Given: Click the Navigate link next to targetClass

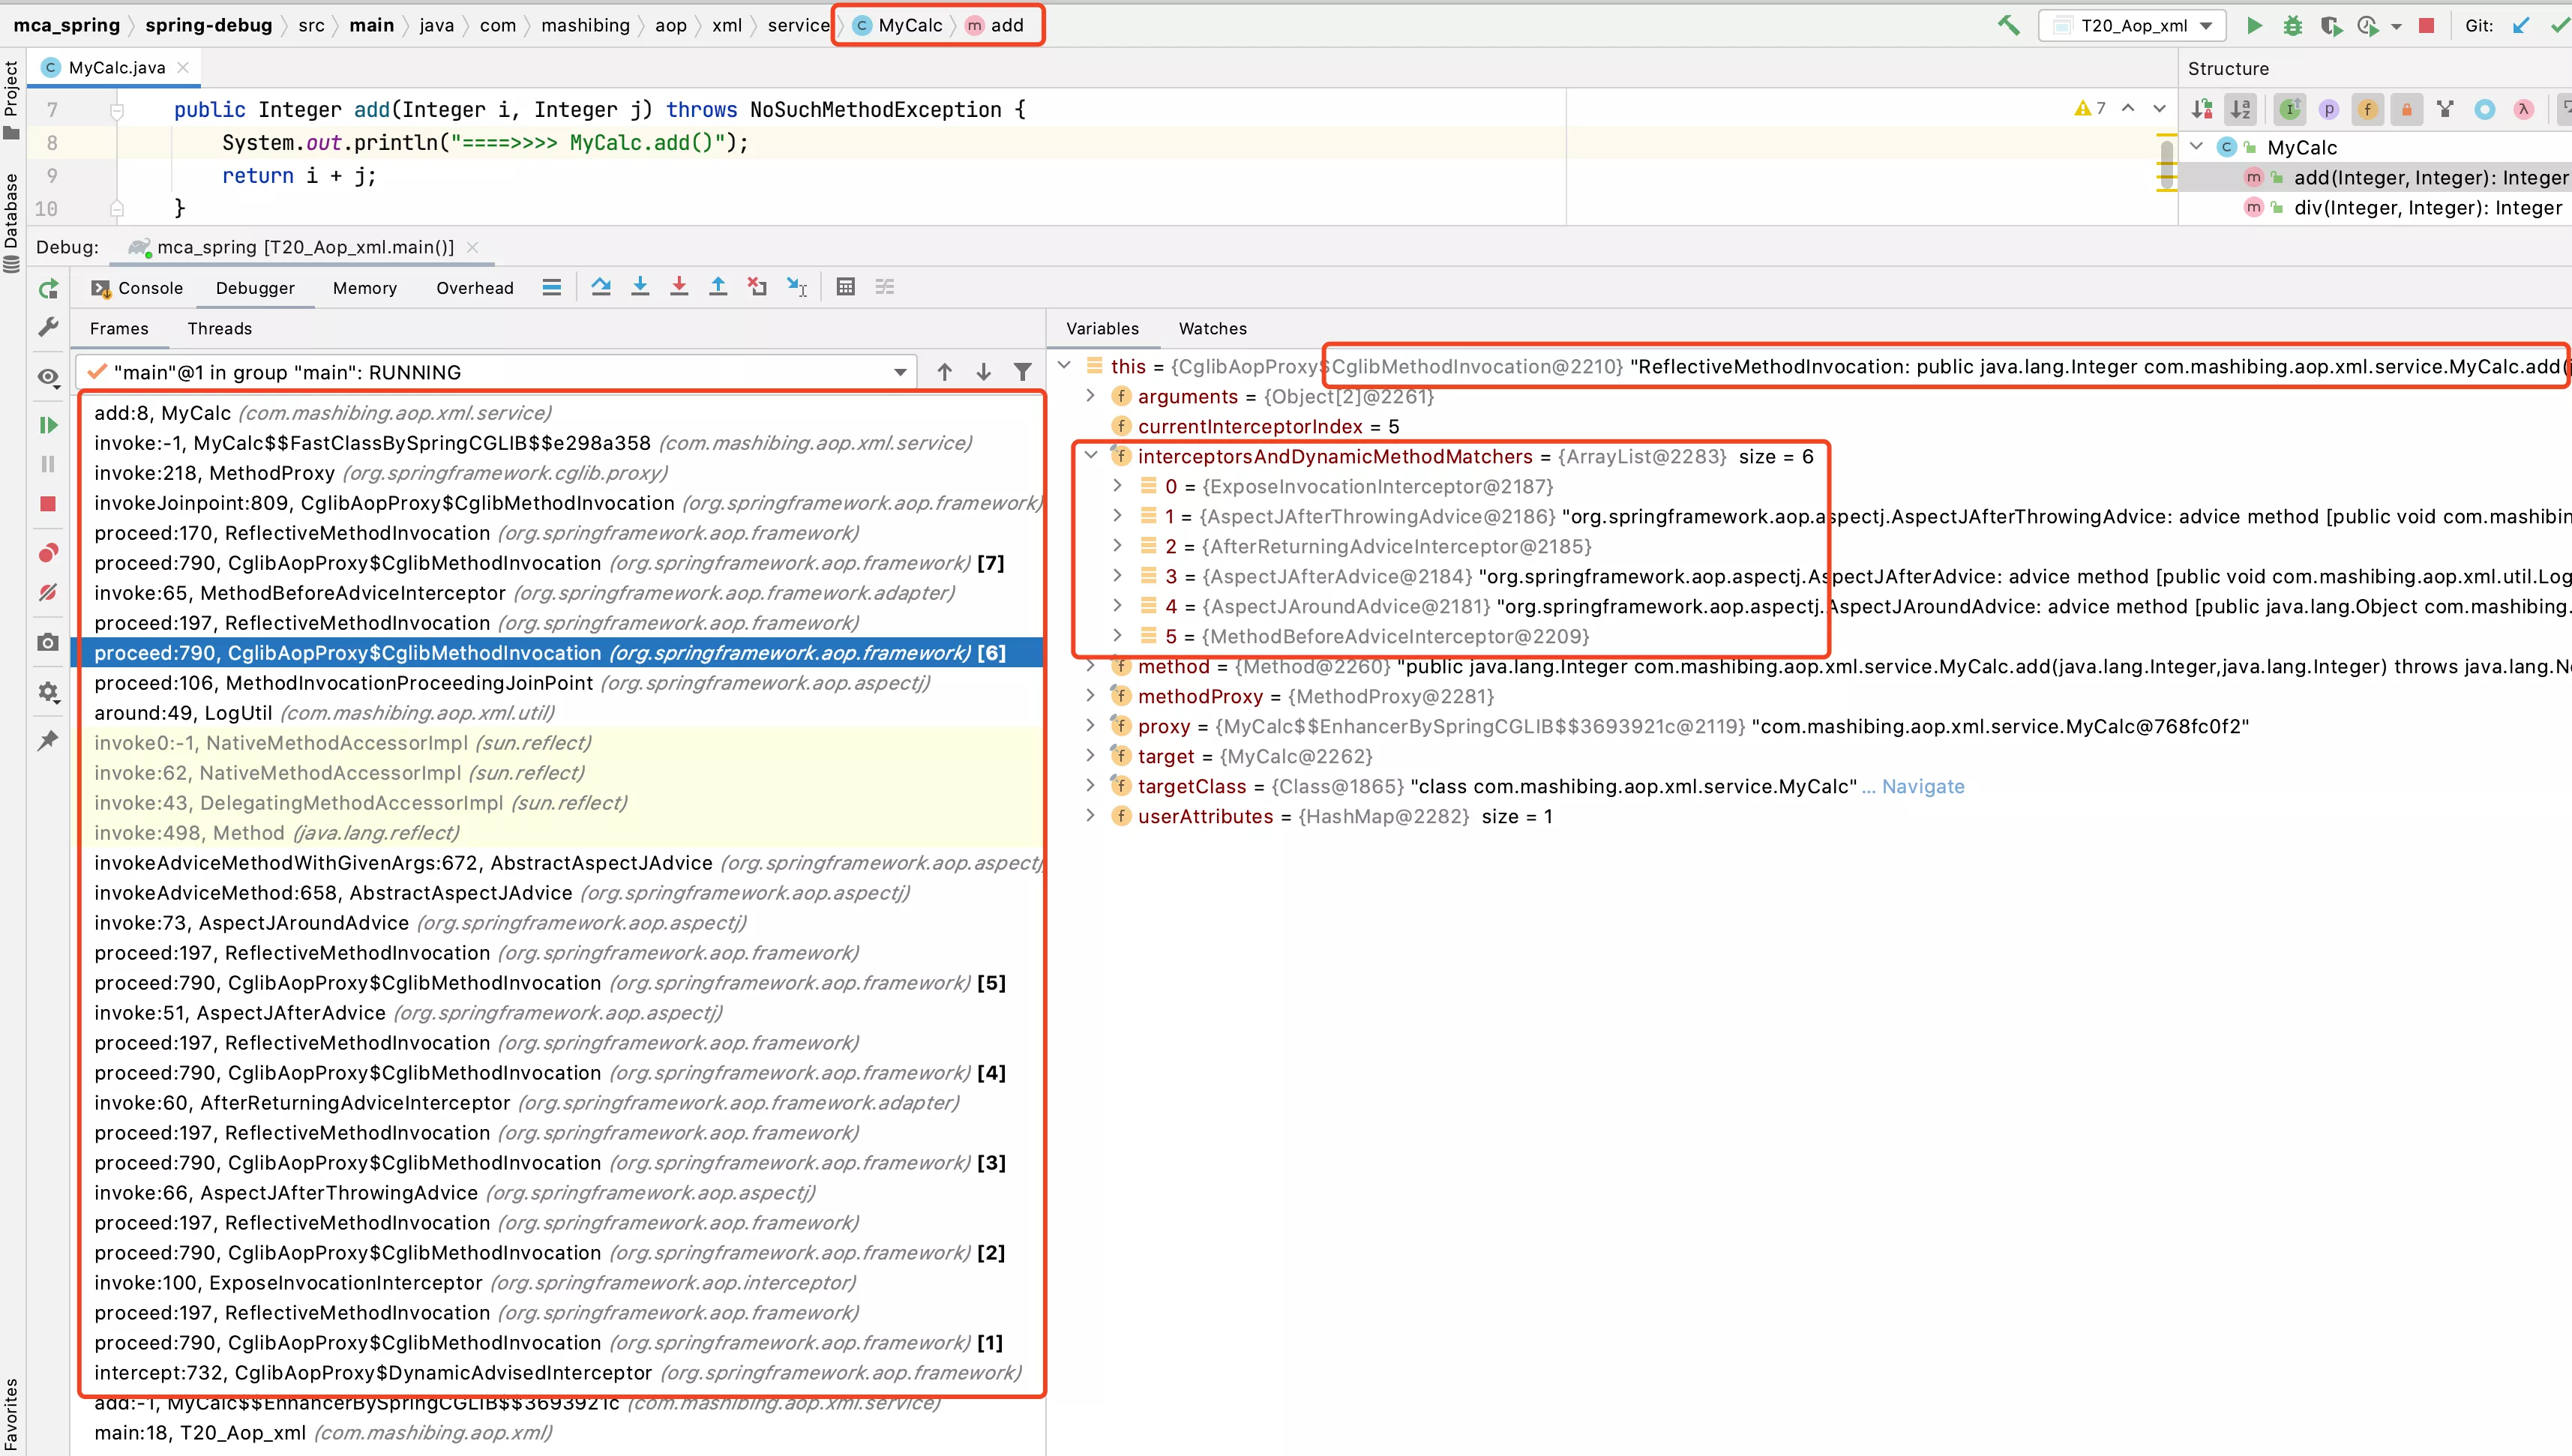Looking at the screenshot, I should tap(1922, 786).
